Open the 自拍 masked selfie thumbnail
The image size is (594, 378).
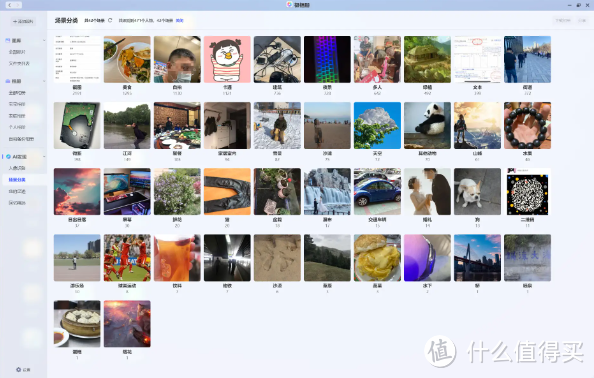(177, 59)
